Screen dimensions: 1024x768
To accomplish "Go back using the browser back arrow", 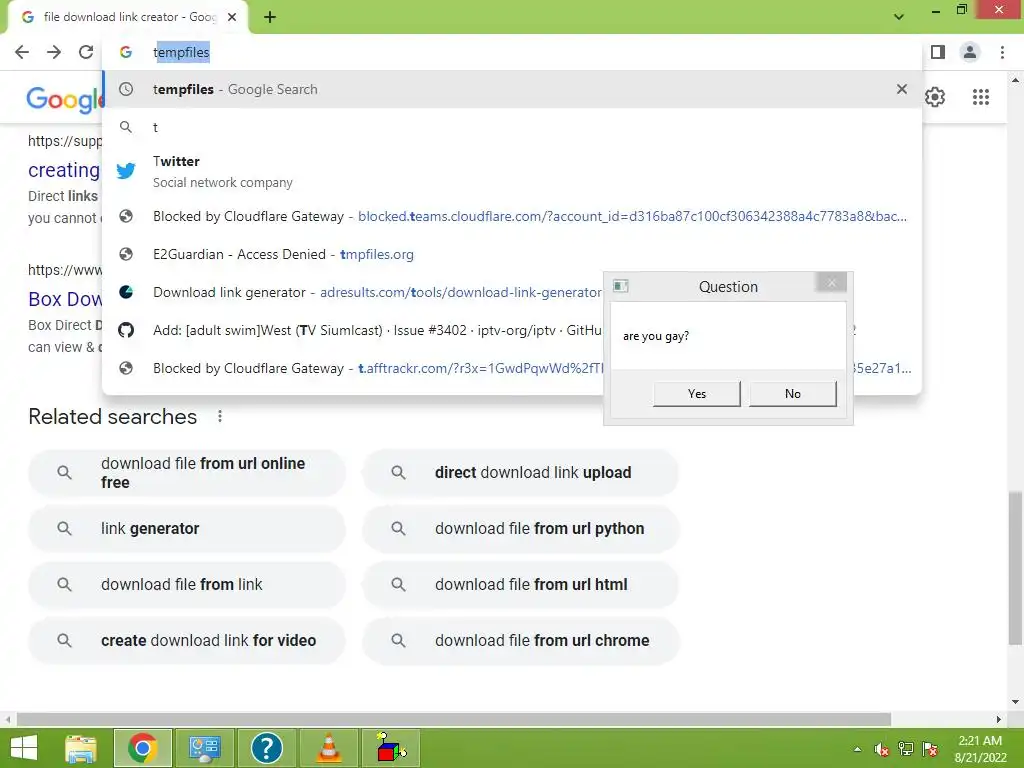I will 22,52.
